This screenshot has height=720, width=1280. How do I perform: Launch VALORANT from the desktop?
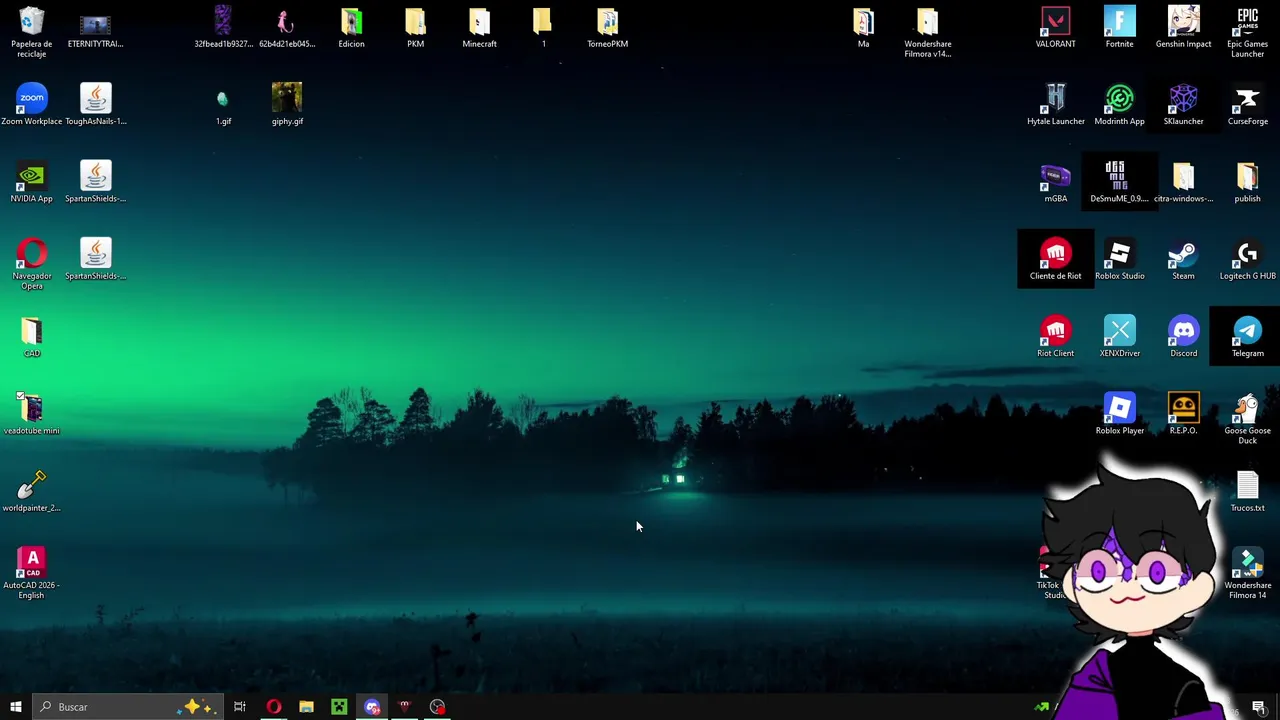click(x=1055, y=27)
